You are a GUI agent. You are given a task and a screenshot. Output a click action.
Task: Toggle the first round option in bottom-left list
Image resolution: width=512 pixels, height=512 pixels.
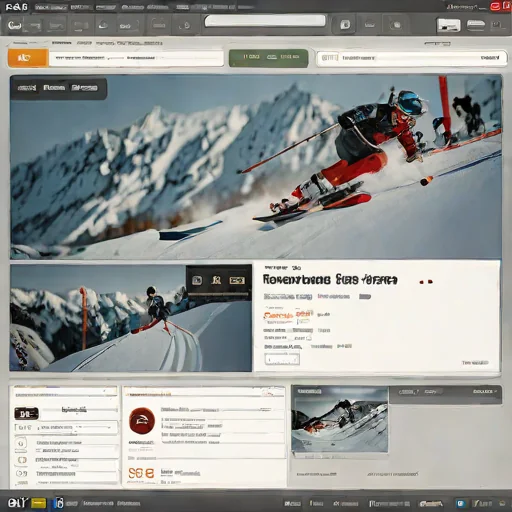coord(21,443)
